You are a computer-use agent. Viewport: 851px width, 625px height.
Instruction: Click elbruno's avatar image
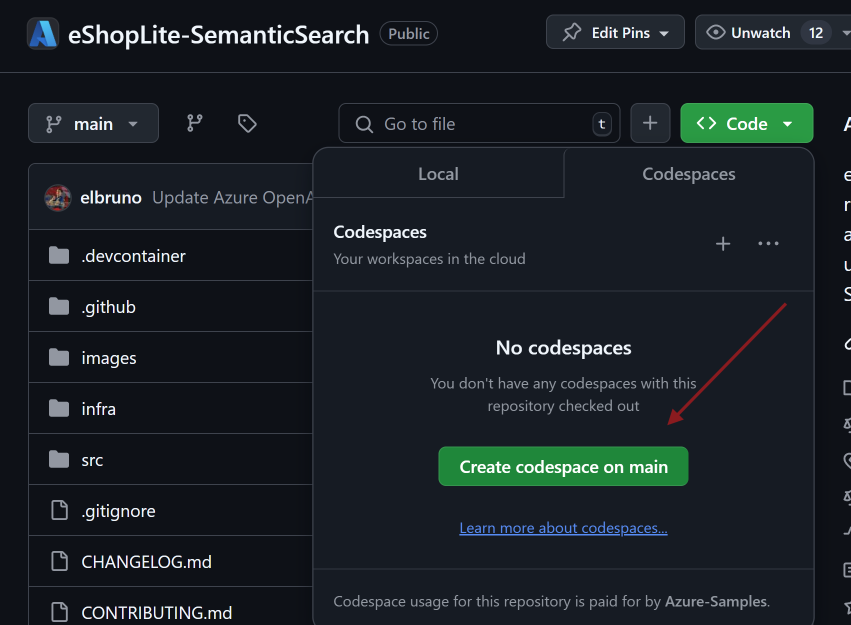coord(58,197)
